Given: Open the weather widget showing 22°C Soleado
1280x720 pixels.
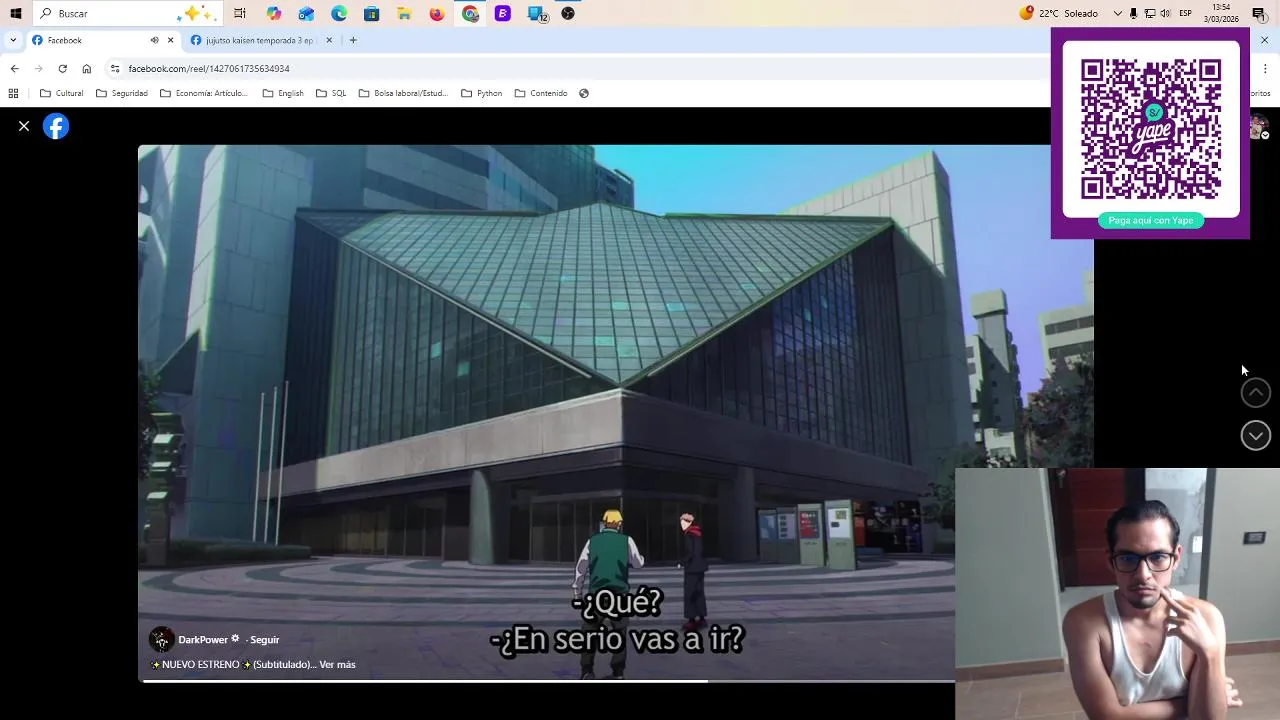Looking at the screenshot, I should [1058, 13].
